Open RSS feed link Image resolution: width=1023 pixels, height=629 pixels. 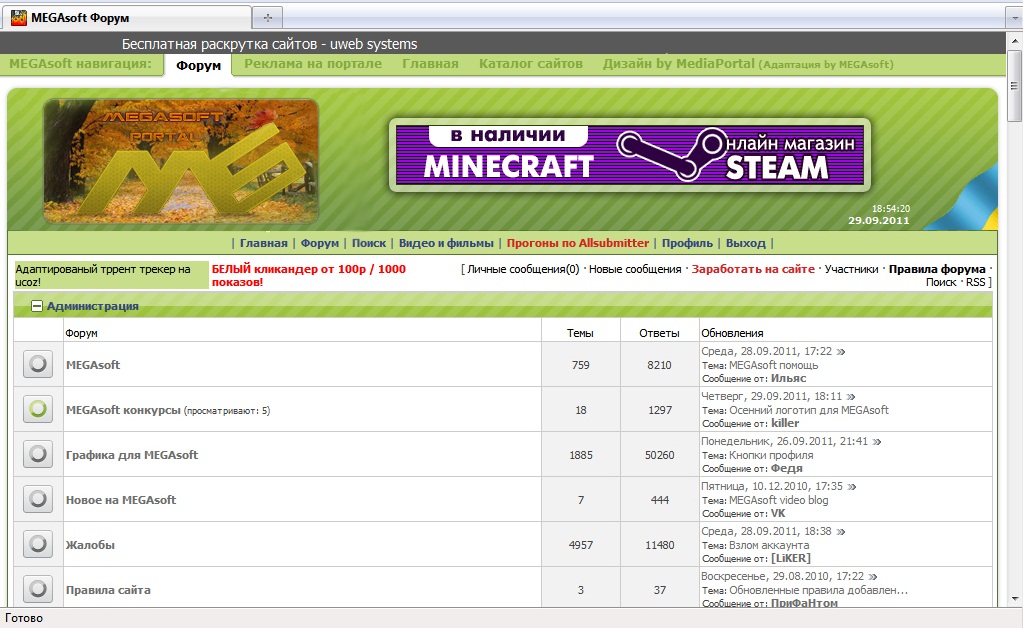point(975,282)
